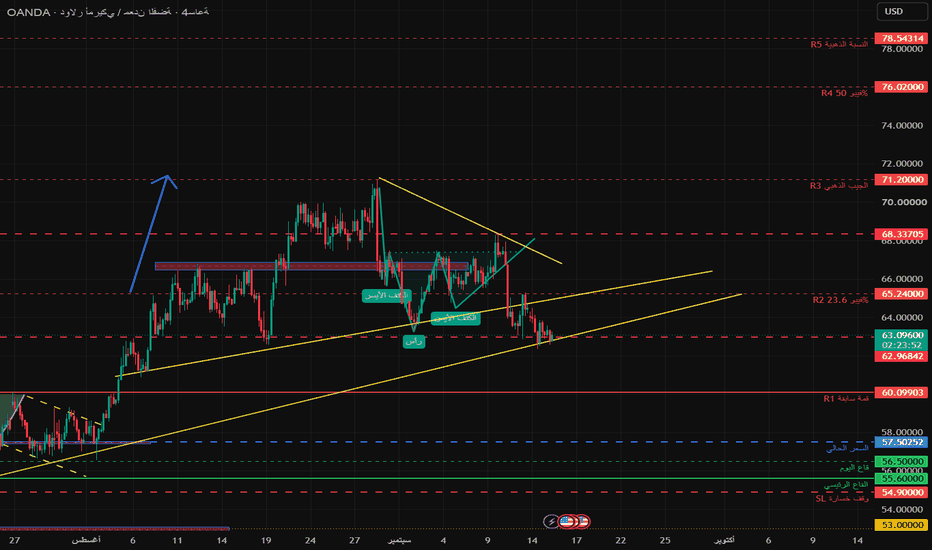
Task: Click the R1 قمة سابقة line label
Action: [846, 398]
